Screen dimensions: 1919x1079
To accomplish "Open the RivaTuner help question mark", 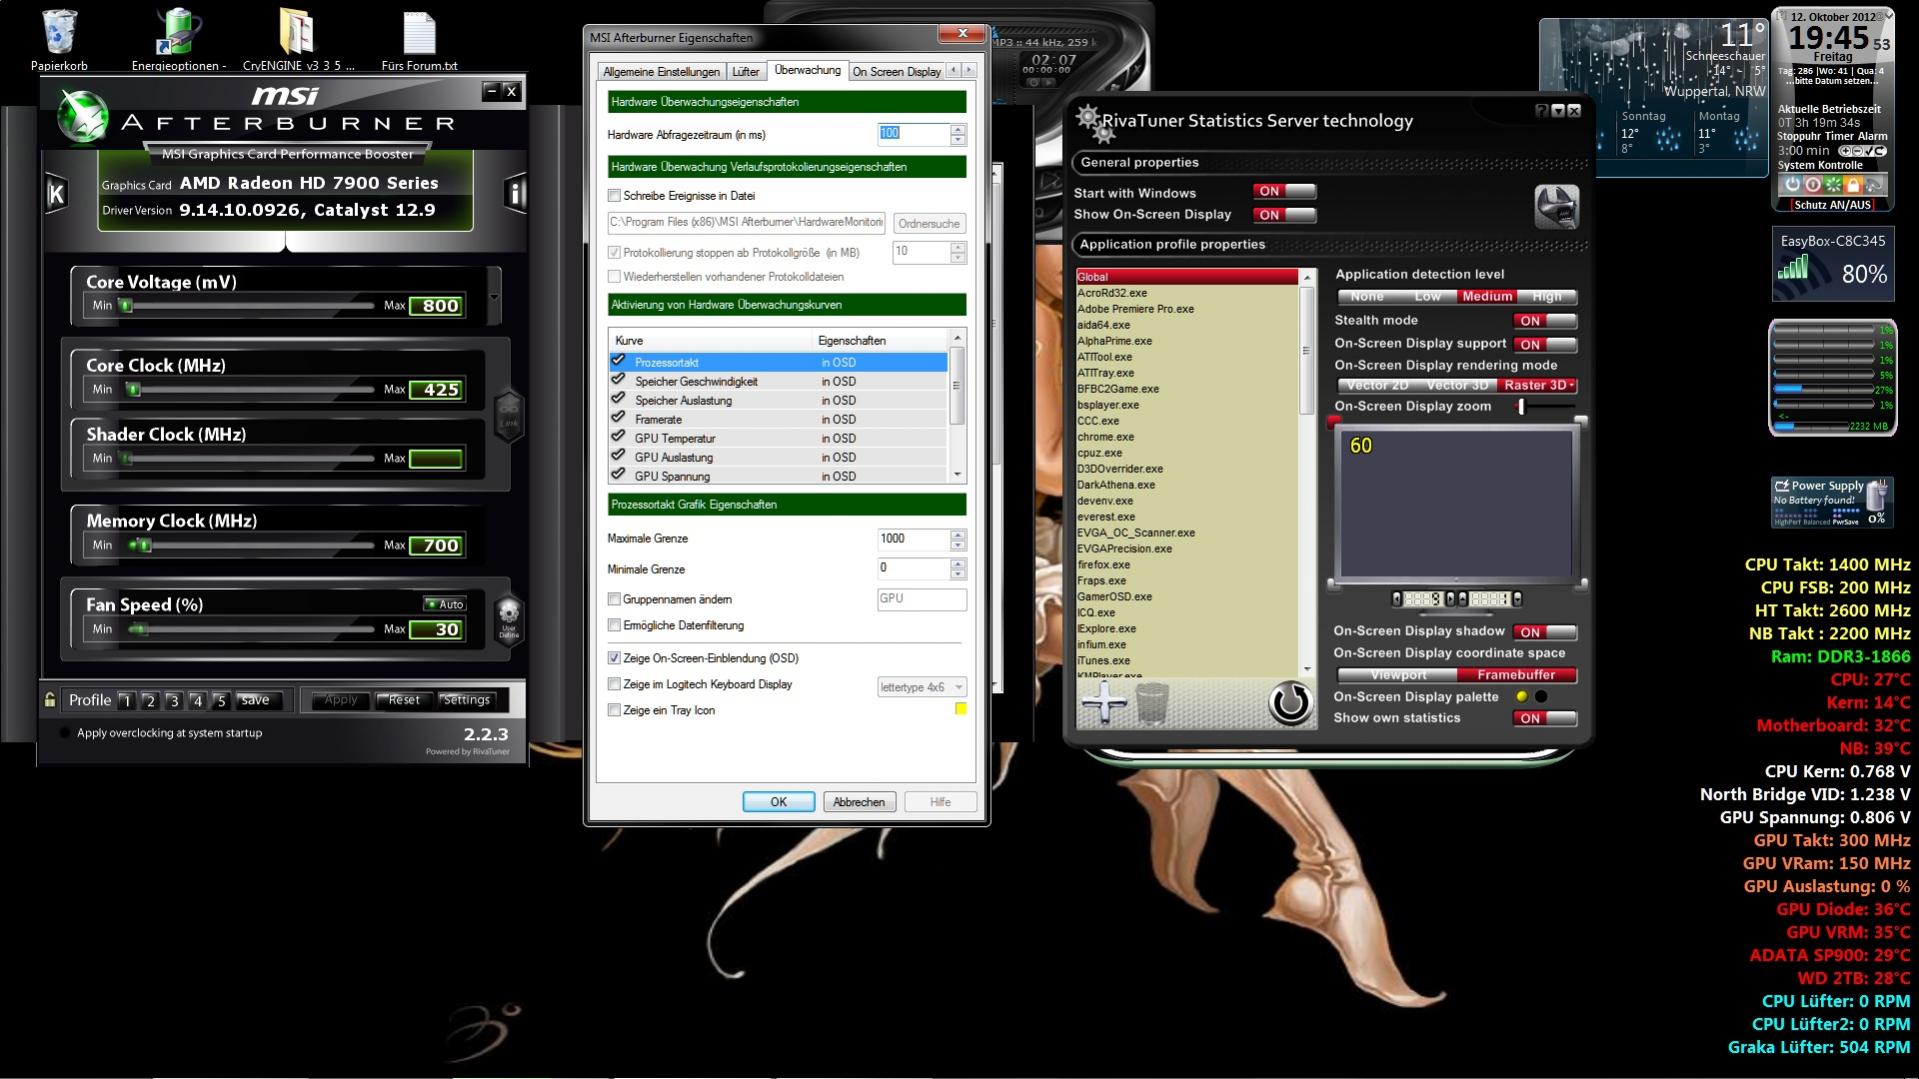I will pyautogui.click(x=1541, y=110).
